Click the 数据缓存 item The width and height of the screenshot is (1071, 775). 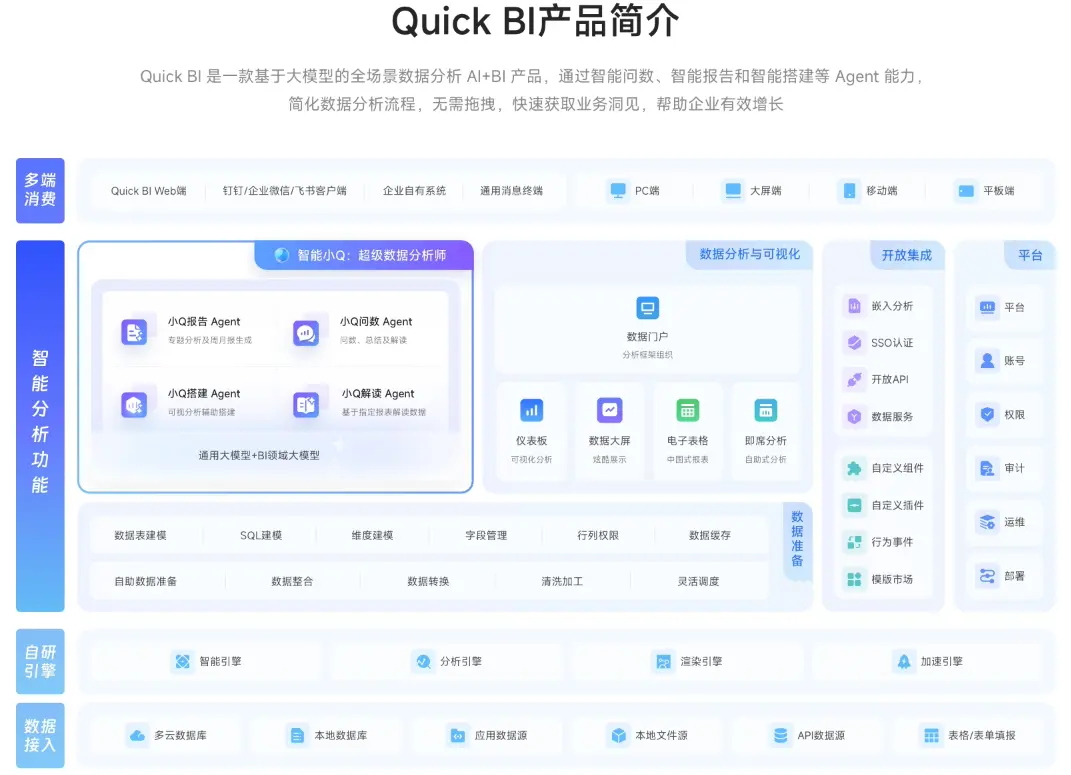tap(710, 535)
